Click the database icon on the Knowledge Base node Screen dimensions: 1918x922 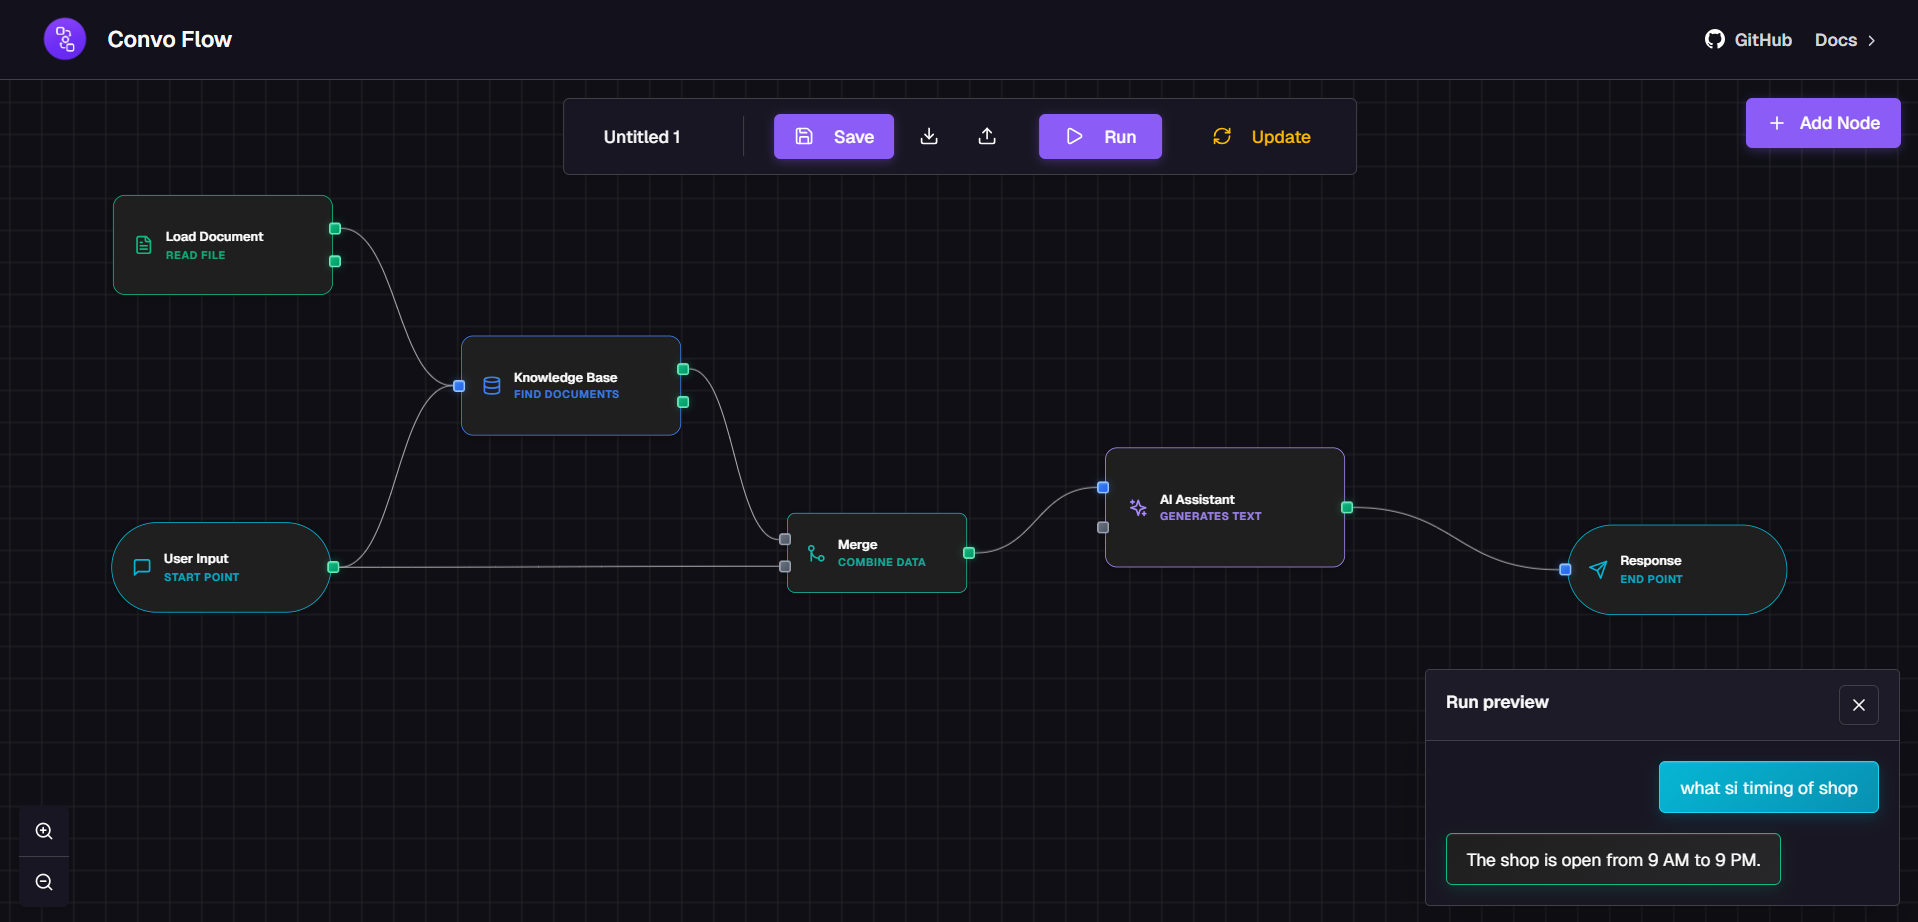click(491, 385)
